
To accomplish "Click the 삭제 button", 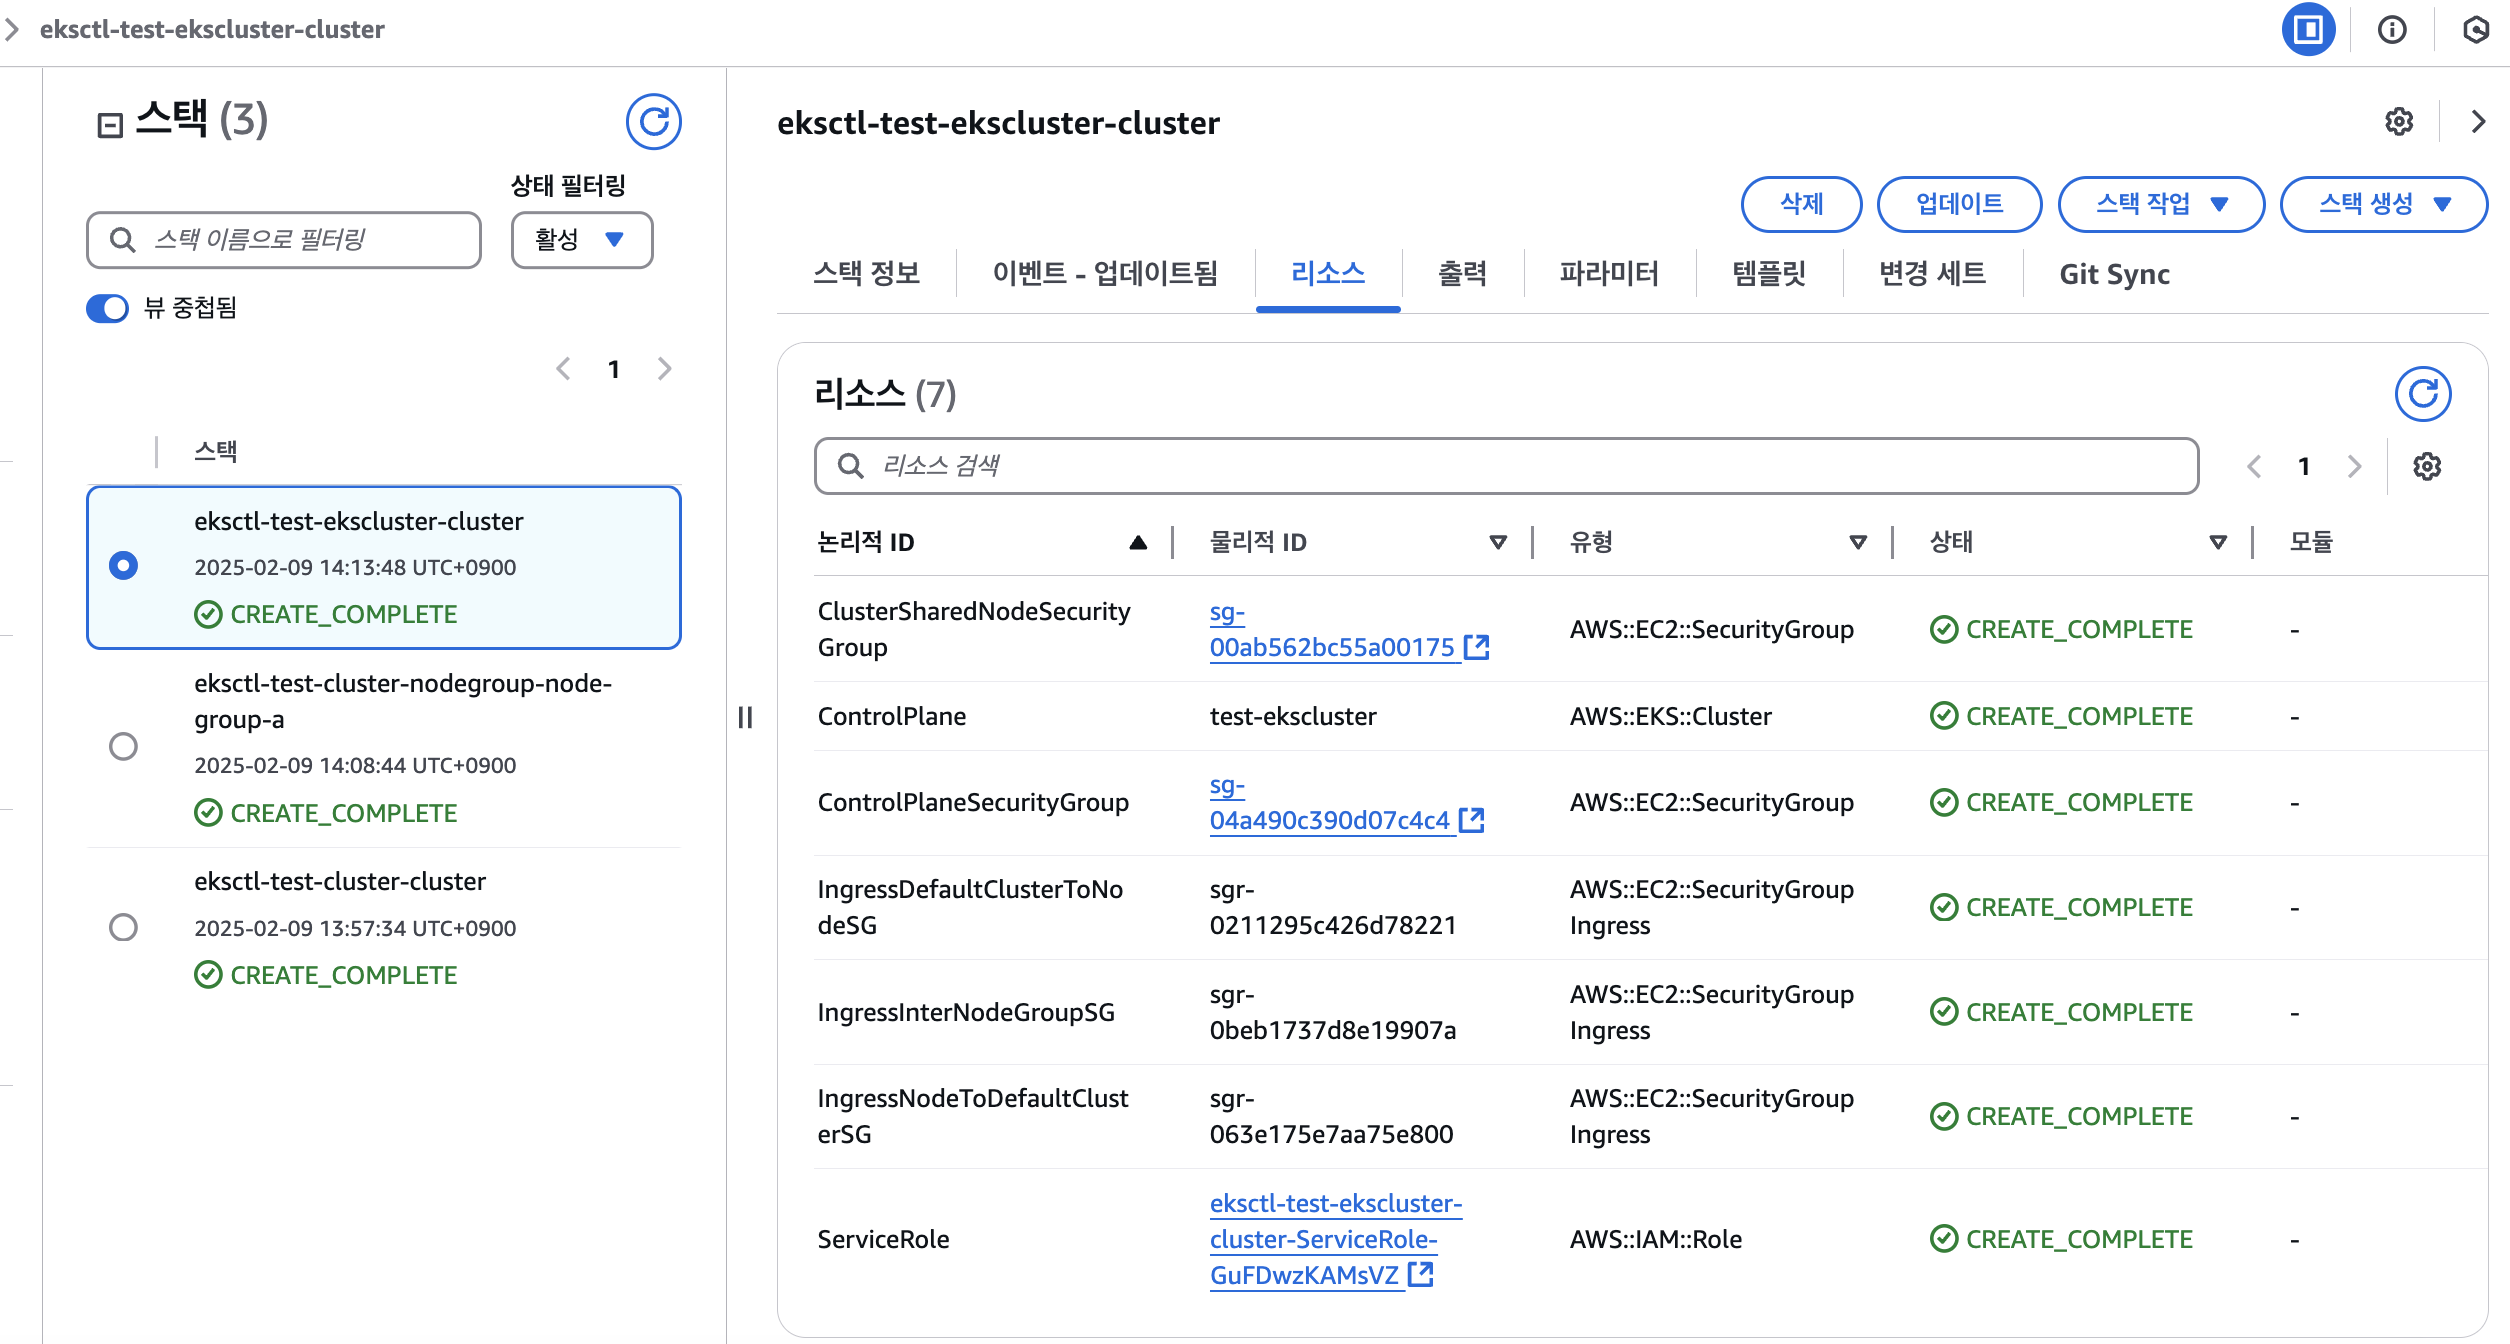I will pos(1801,204).
